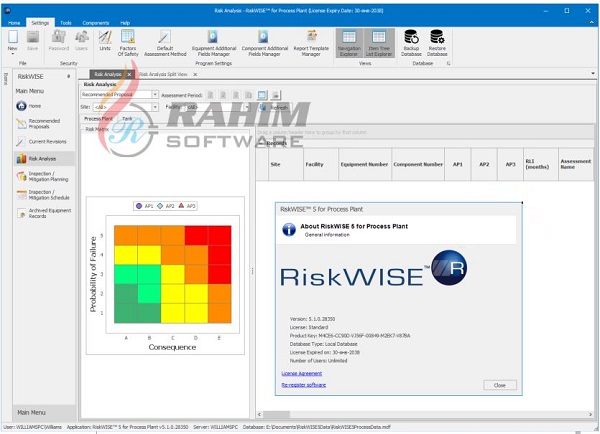Click the Restore Database icon

[437, 43]
